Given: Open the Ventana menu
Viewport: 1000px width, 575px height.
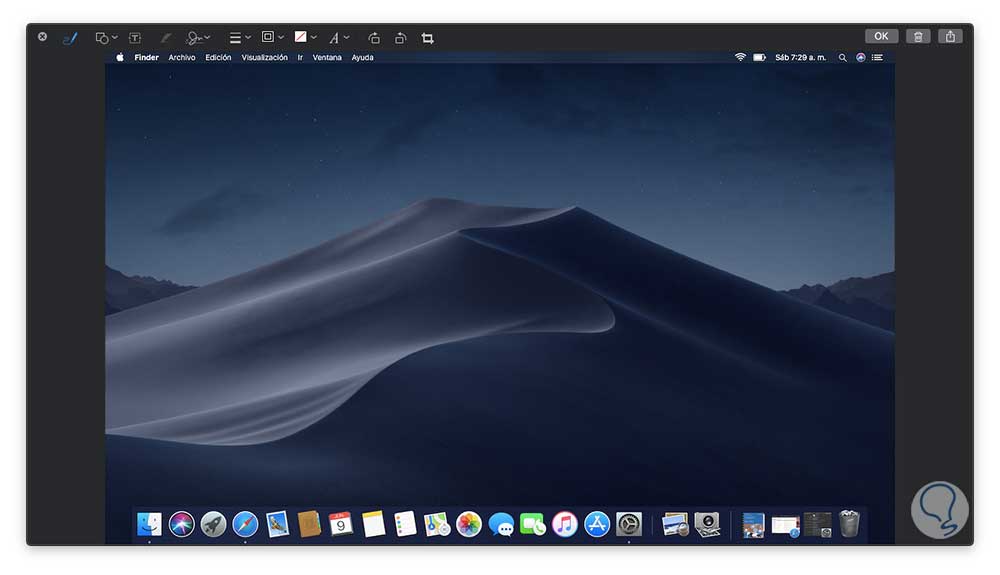Looking at the screenshot, I should pos(327,57).
